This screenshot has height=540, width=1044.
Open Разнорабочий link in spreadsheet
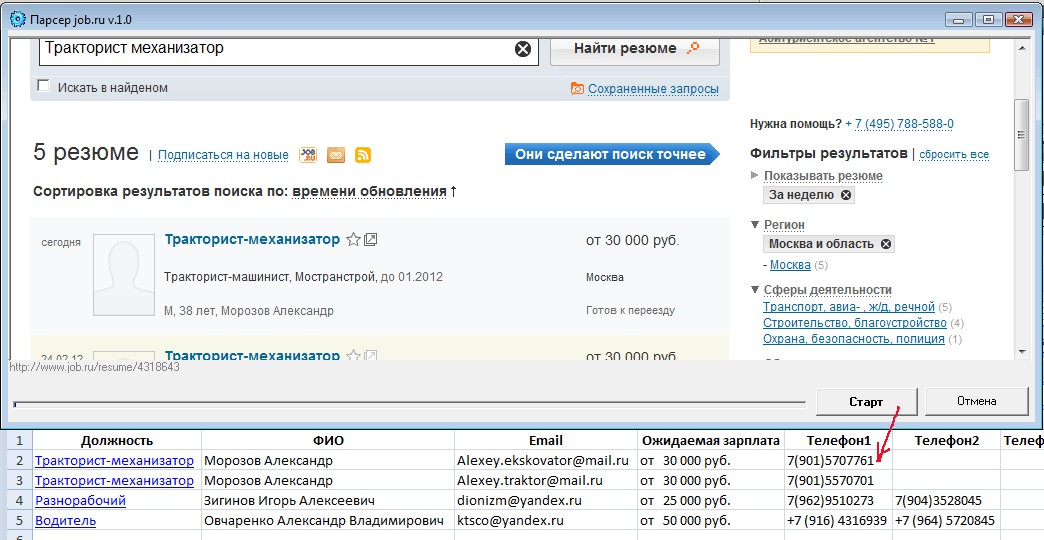(80, 501)
